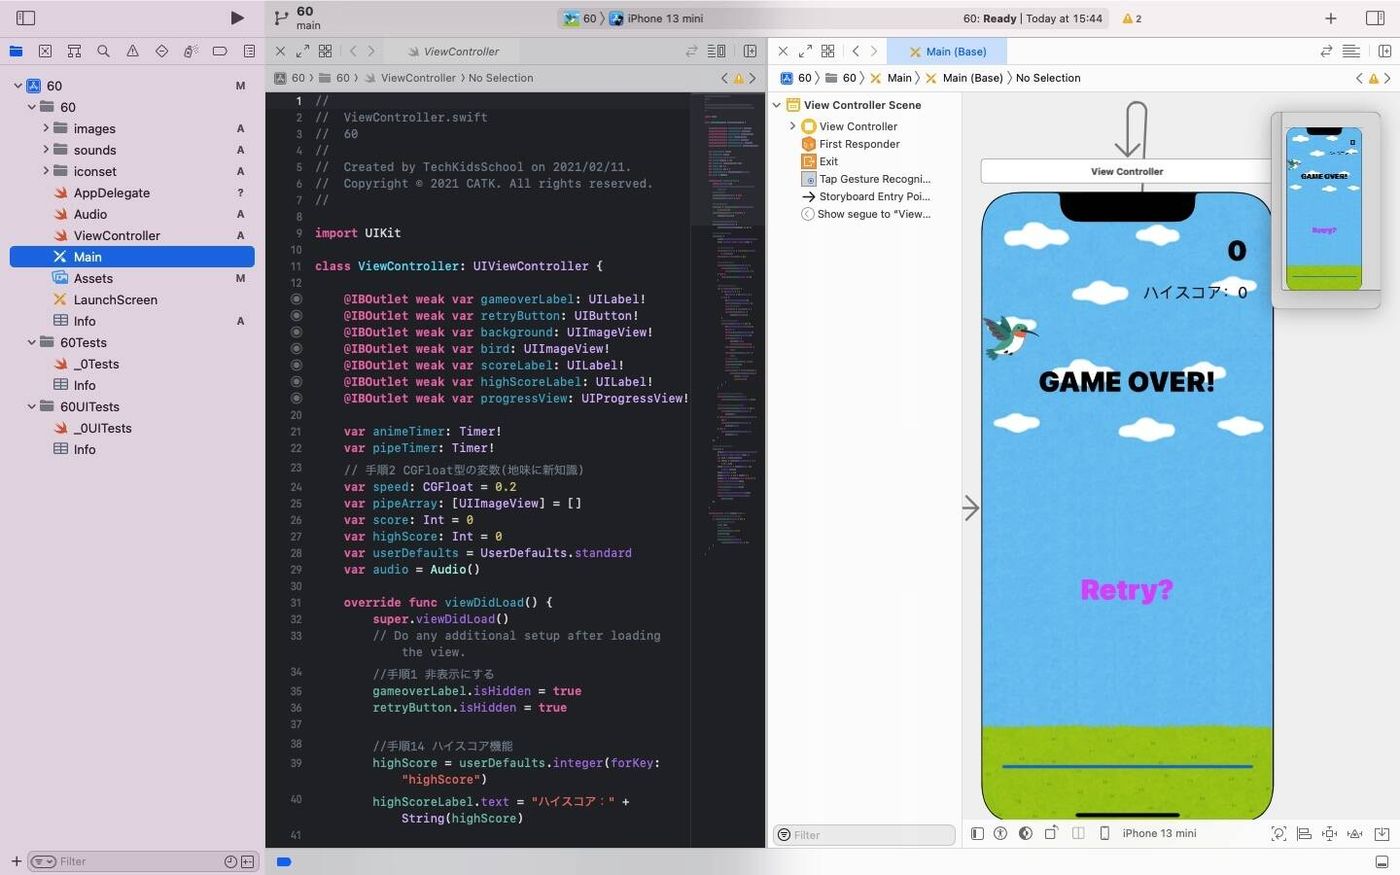
Task: Expand View Controller in the document outline
Action: click(793, 126)
